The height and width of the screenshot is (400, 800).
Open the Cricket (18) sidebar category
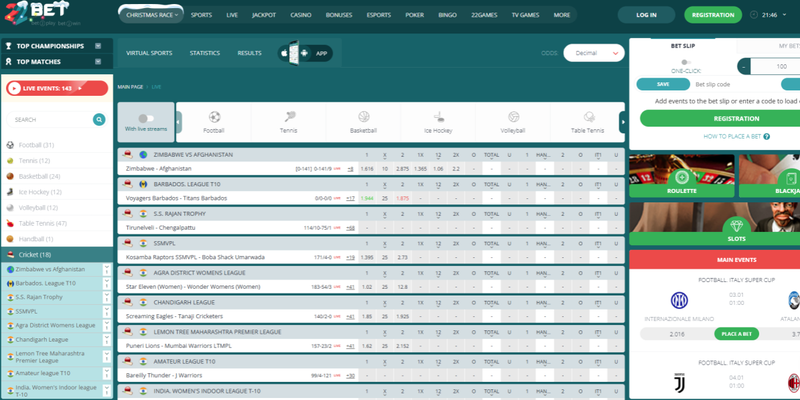coord(57,255)
